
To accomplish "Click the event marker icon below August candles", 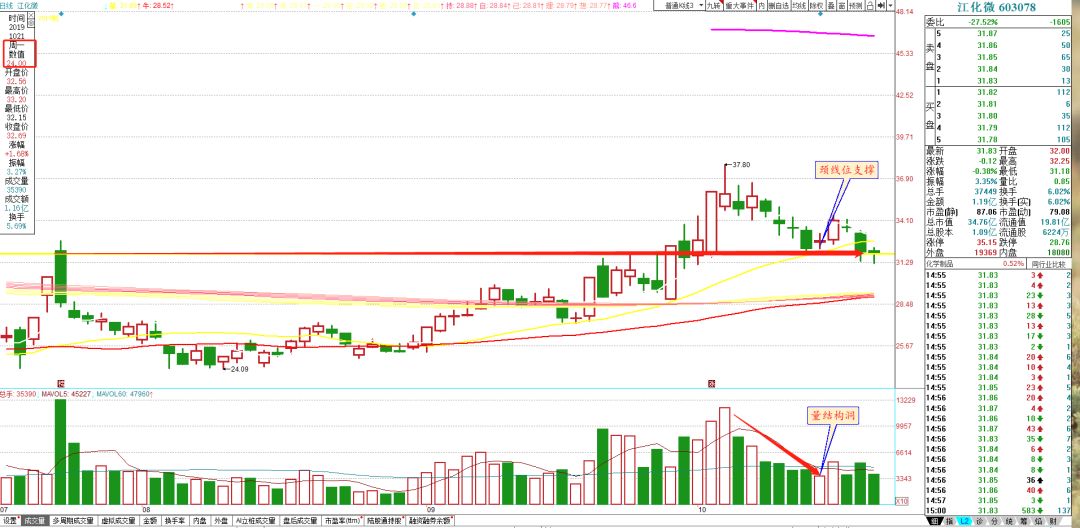I will click(61, 382).
